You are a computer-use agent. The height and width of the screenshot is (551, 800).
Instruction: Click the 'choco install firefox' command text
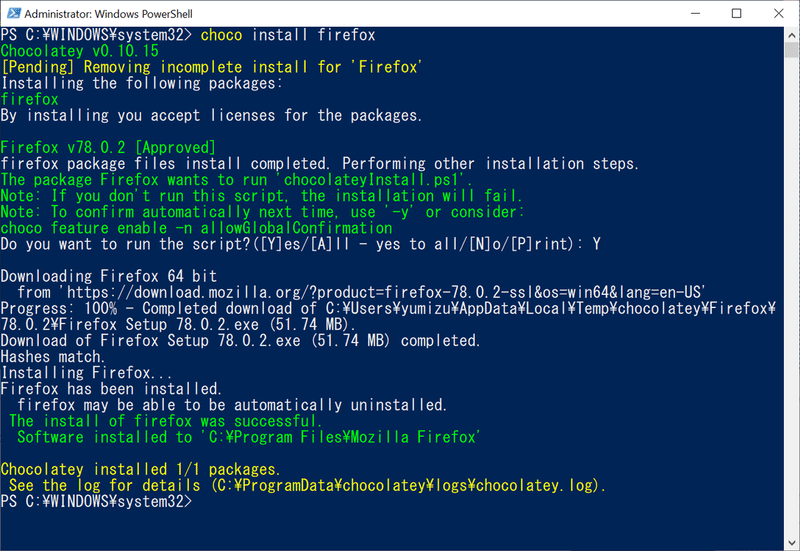tap(288, 35)
